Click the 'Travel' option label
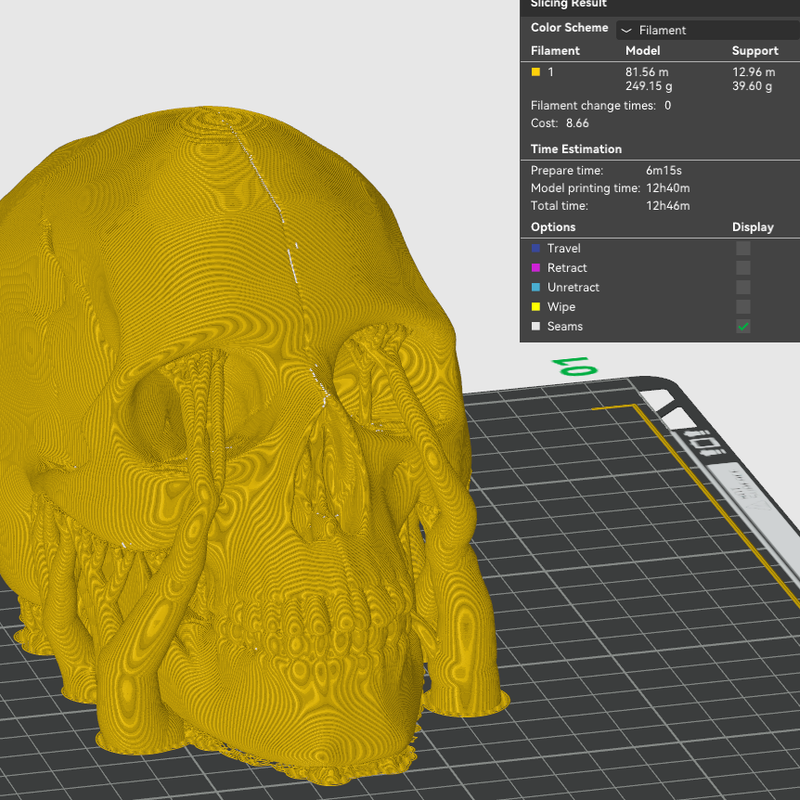This screenshot has height=800, width=800. tap(564, 248)
